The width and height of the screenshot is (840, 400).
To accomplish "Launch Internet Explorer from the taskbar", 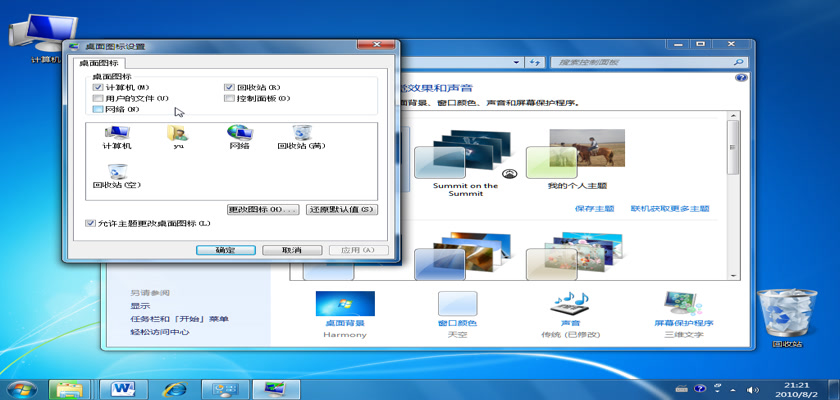I will click(x=177, y=387).
